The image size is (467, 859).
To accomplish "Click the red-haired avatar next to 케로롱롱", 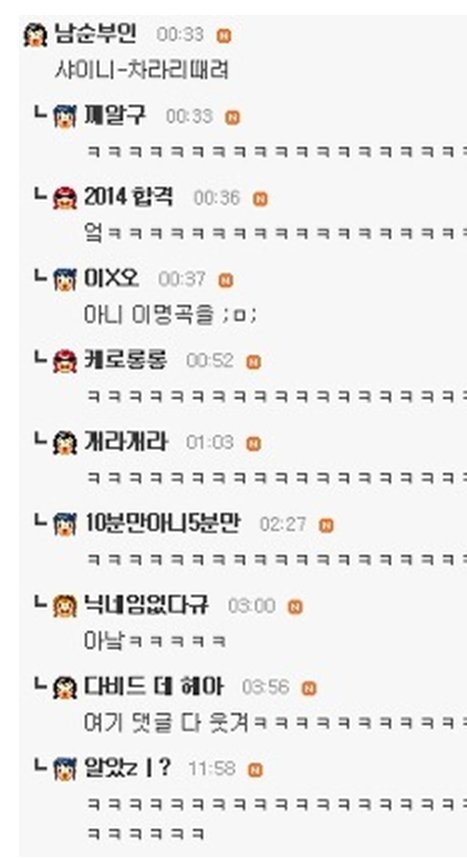I will (65, 362).
